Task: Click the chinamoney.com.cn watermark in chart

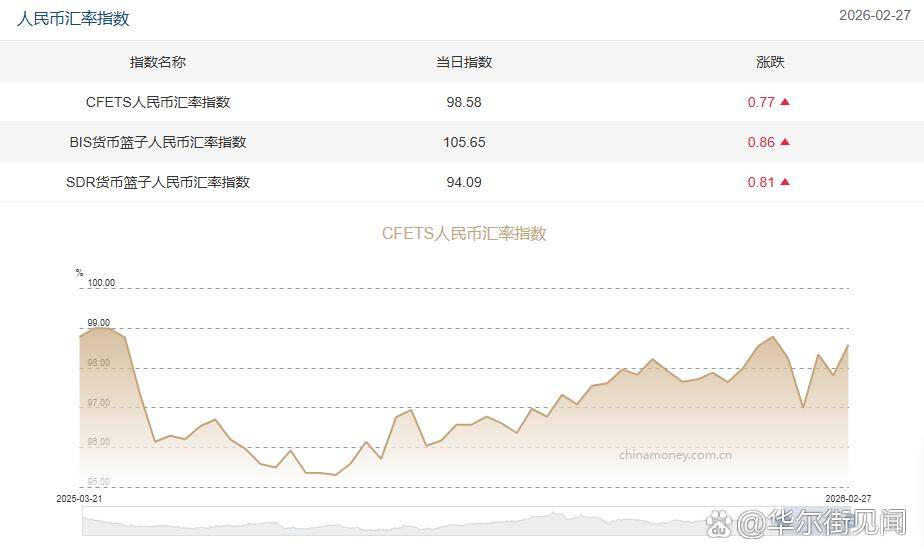Action: pos(675,455)
